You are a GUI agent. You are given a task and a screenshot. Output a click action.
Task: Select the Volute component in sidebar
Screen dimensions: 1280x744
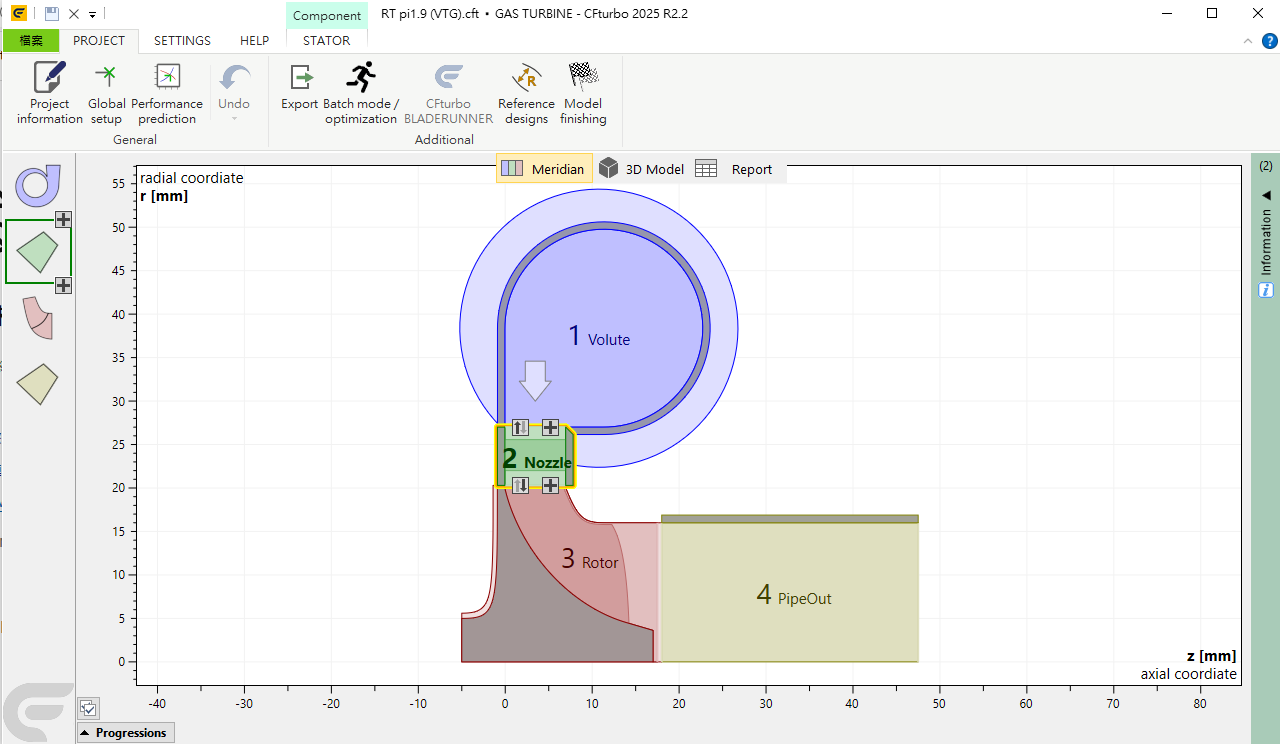[x=38, y=185]
